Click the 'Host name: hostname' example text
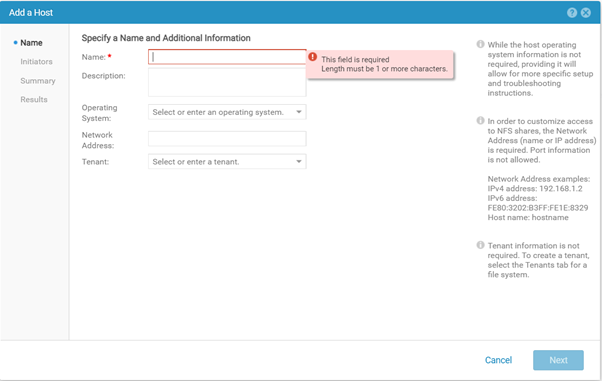Screen dimensions: 602x381 (528, 217)
